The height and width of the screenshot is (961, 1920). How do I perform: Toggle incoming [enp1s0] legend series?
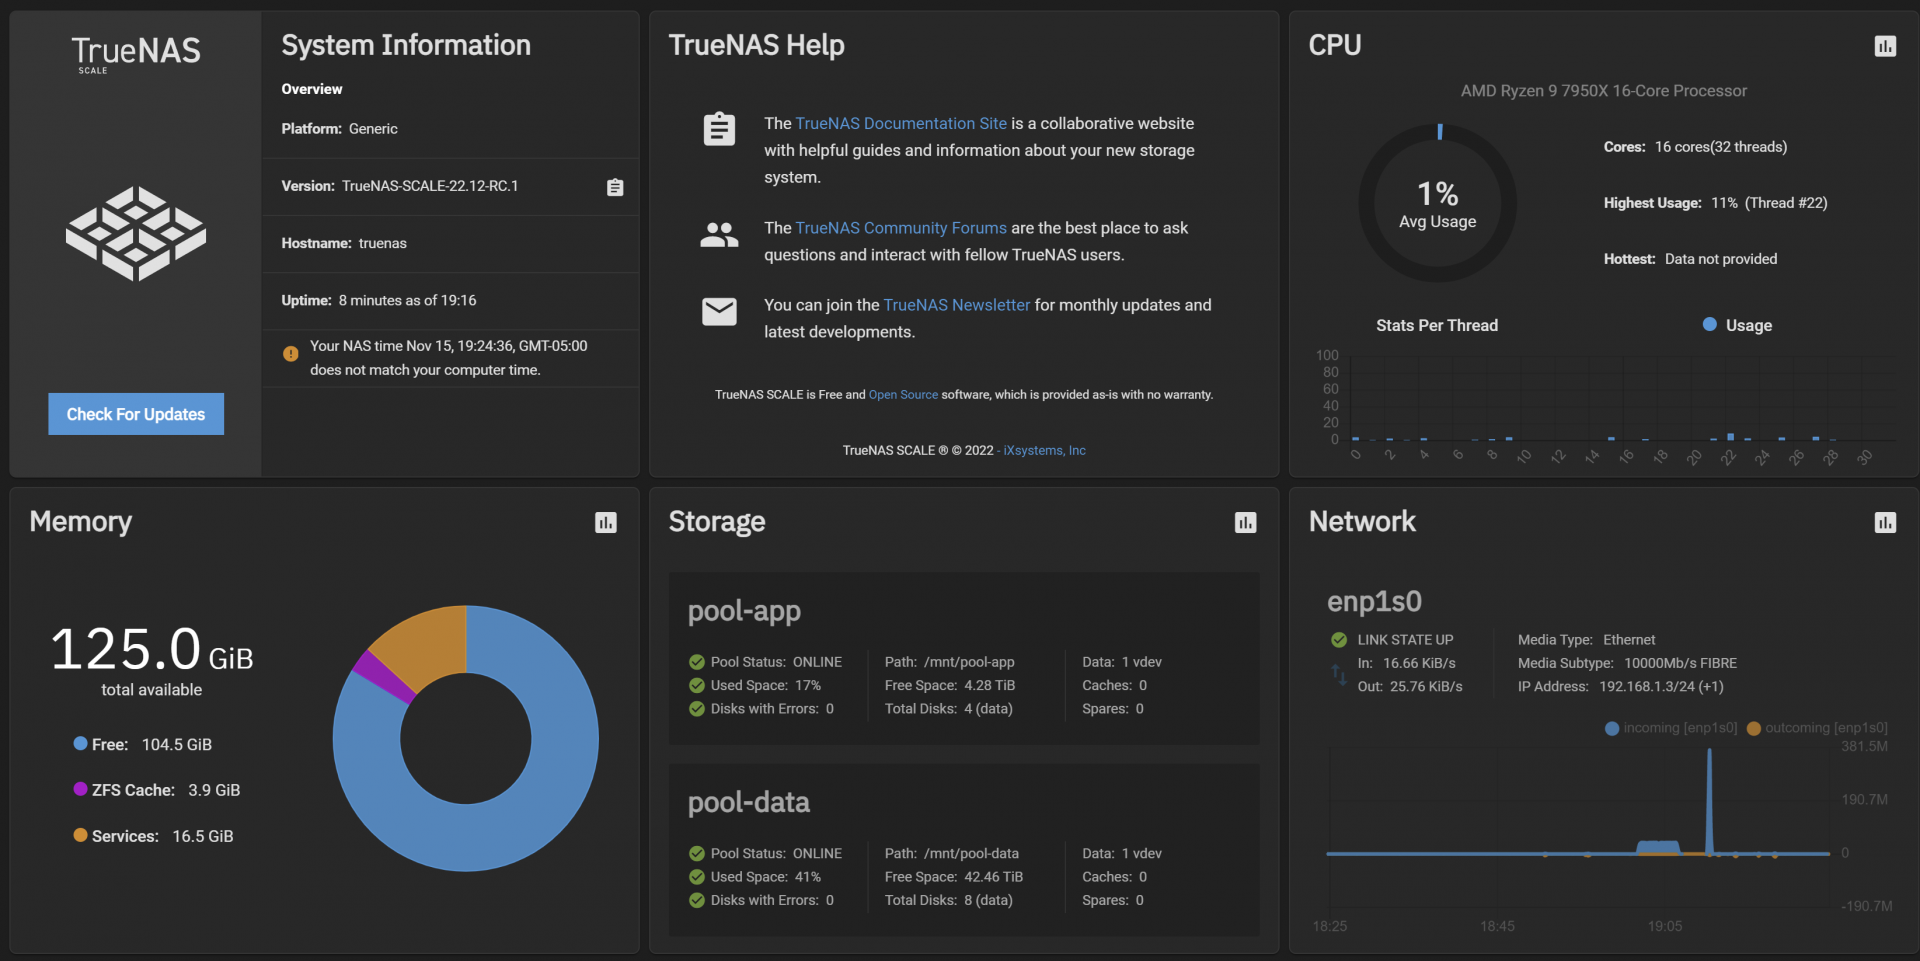1671,728
